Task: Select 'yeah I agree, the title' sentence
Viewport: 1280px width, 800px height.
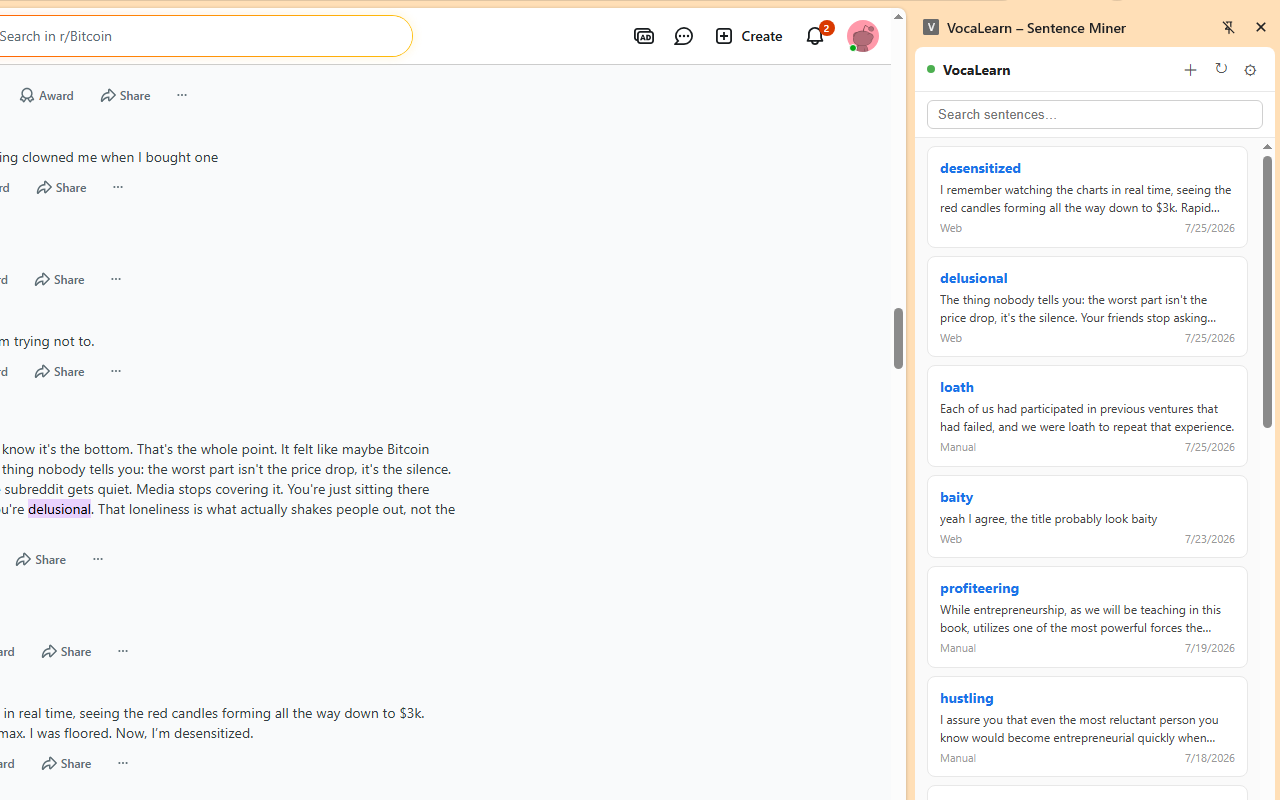Action: [x=1048, y=518]
